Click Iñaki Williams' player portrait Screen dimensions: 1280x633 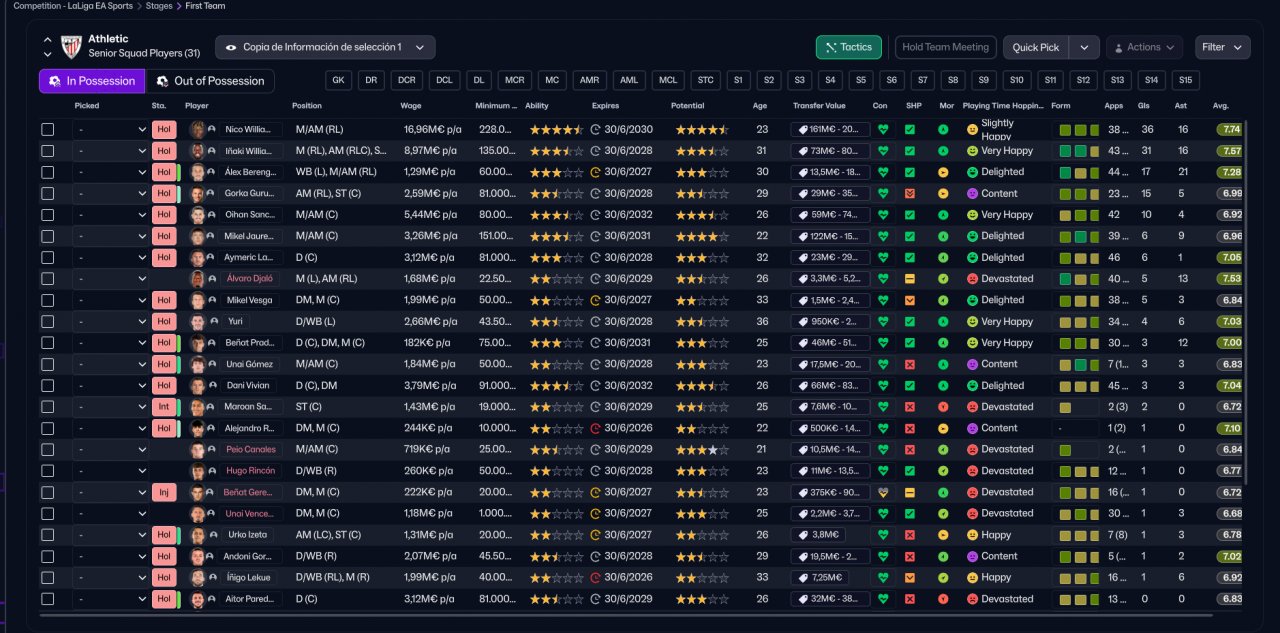click(197, 151)
